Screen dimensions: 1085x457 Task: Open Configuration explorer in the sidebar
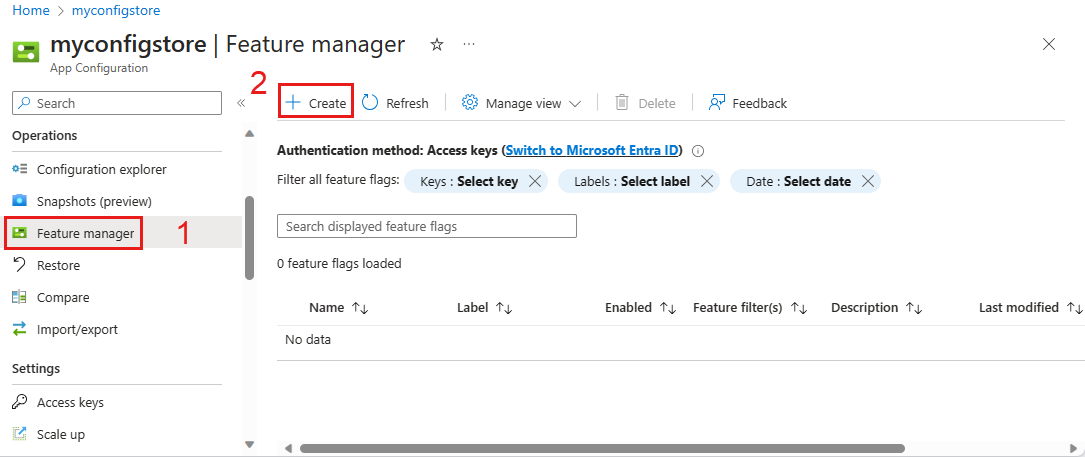click(101, 169)
